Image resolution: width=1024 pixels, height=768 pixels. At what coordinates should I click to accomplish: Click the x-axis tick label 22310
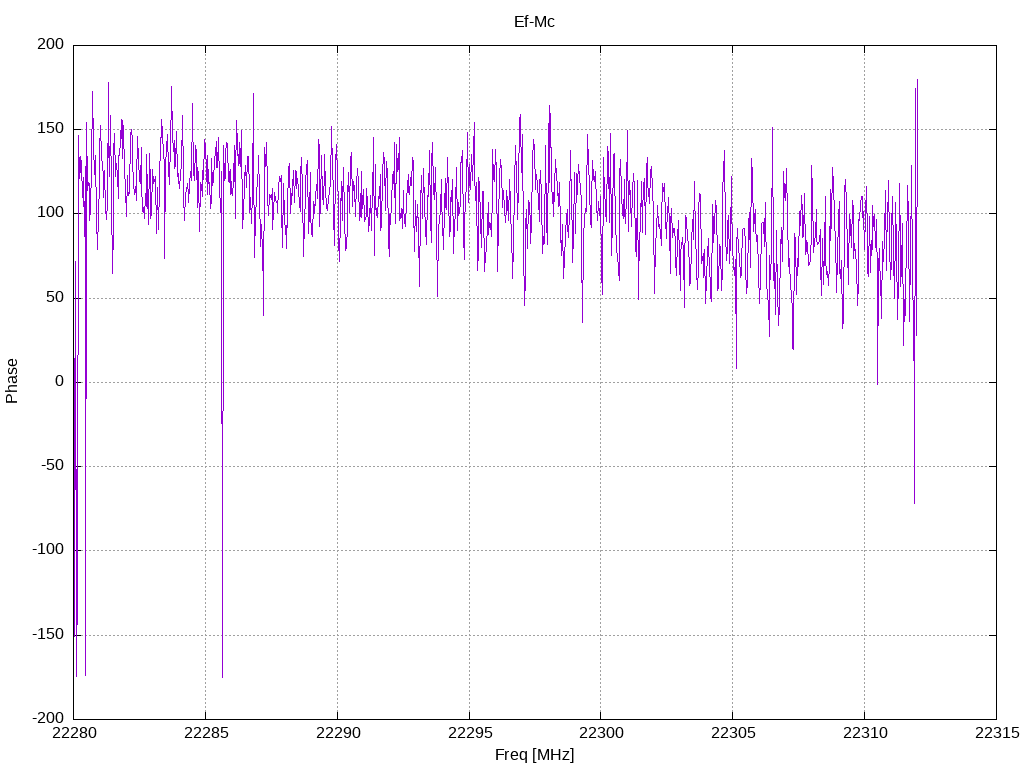[x=865, y=733]
